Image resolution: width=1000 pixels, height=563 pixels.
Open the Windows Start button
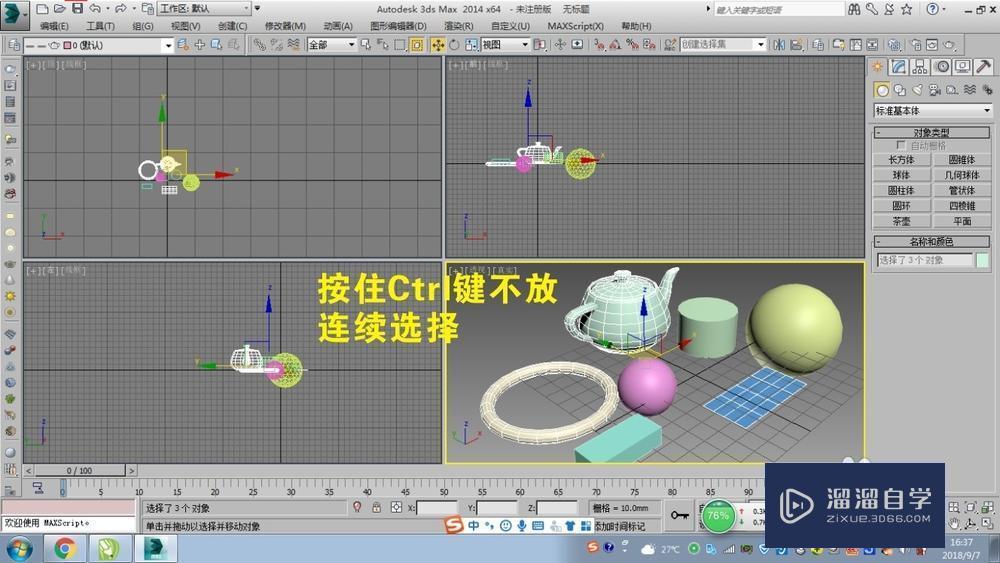click(x=19, y=548)
